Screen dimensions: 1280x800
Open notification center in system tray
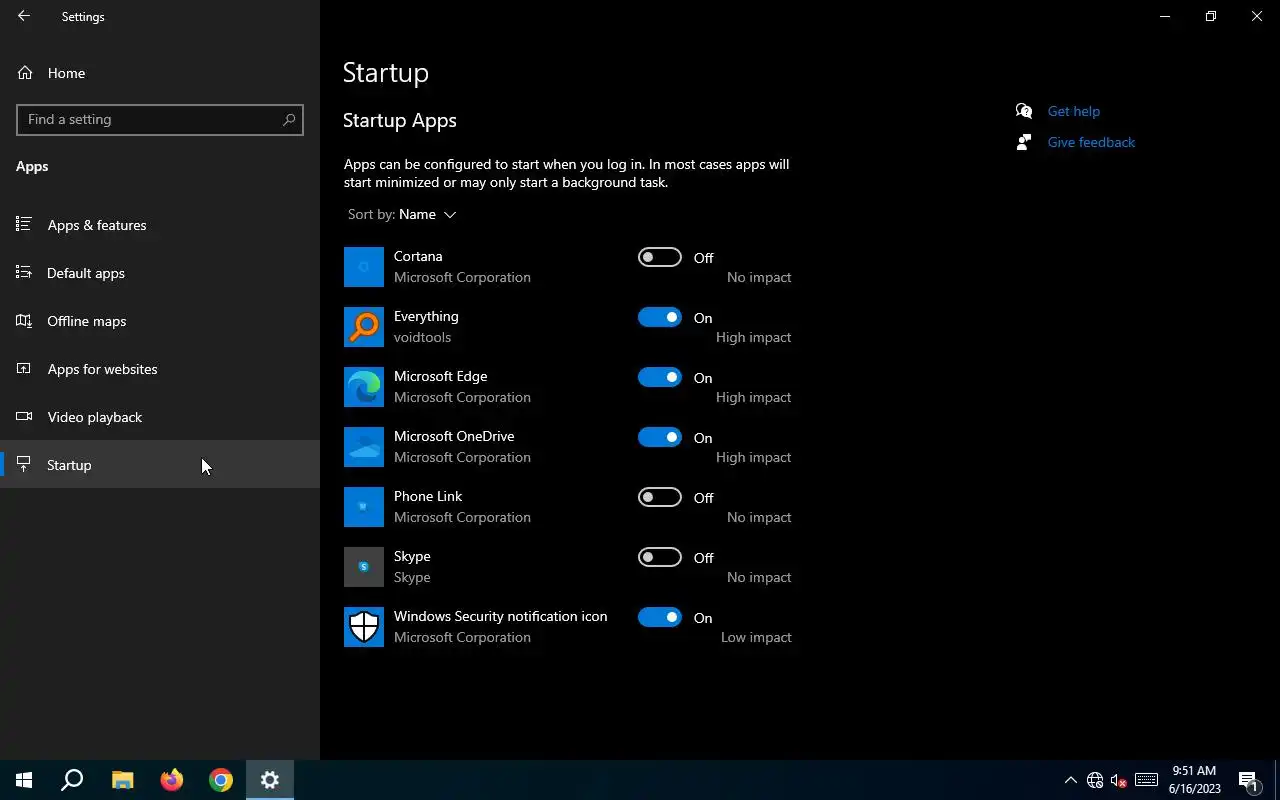(x=1248, y=780)
